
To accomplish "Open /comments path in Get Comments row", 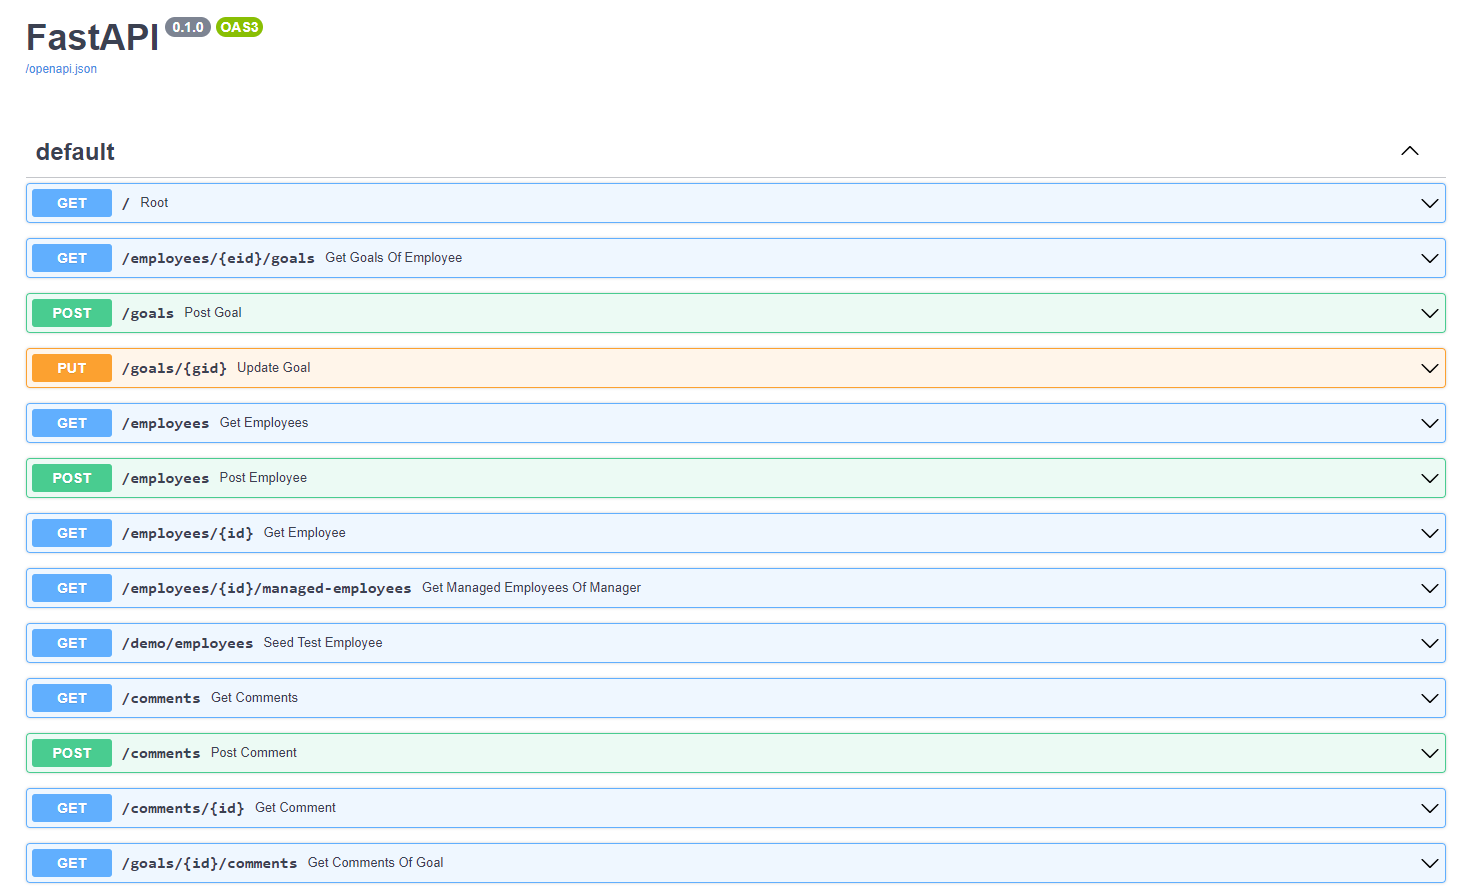I will (161, 698).
